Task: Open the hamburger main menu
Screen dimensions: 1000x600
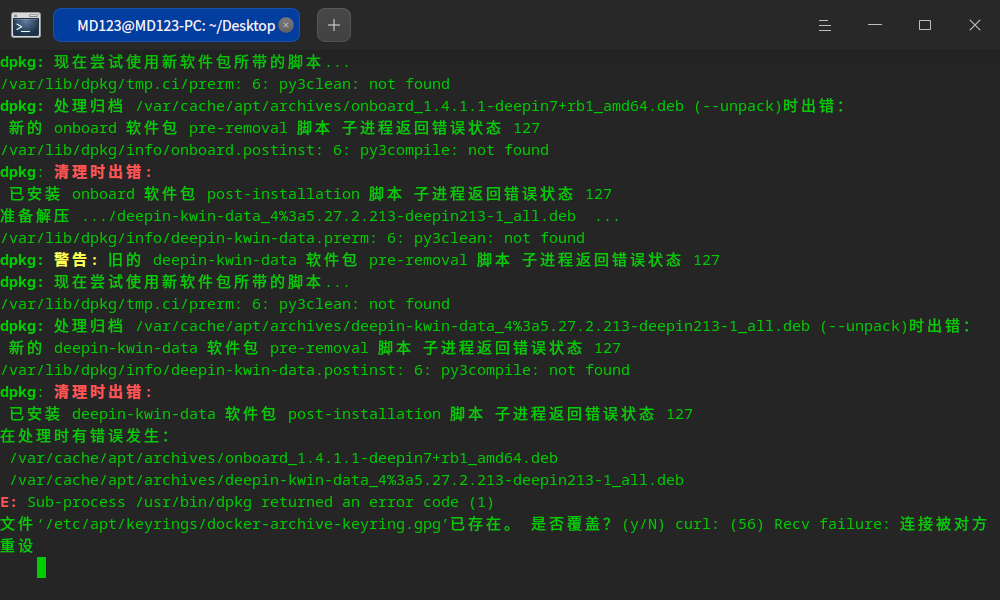Action: [825, 26]
